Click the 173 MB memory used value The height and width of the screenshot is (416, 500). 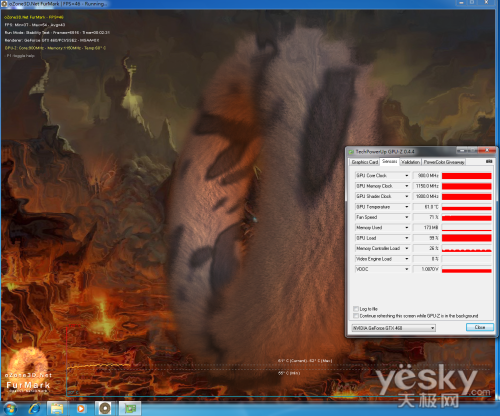pyautogui.click(x=427, y=228)
